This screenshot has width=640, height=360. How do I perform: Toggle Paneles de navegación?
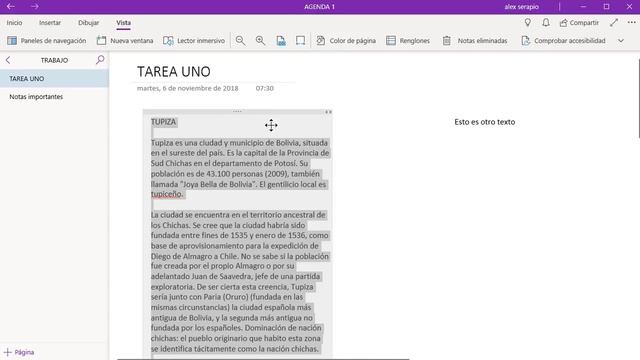47,41
